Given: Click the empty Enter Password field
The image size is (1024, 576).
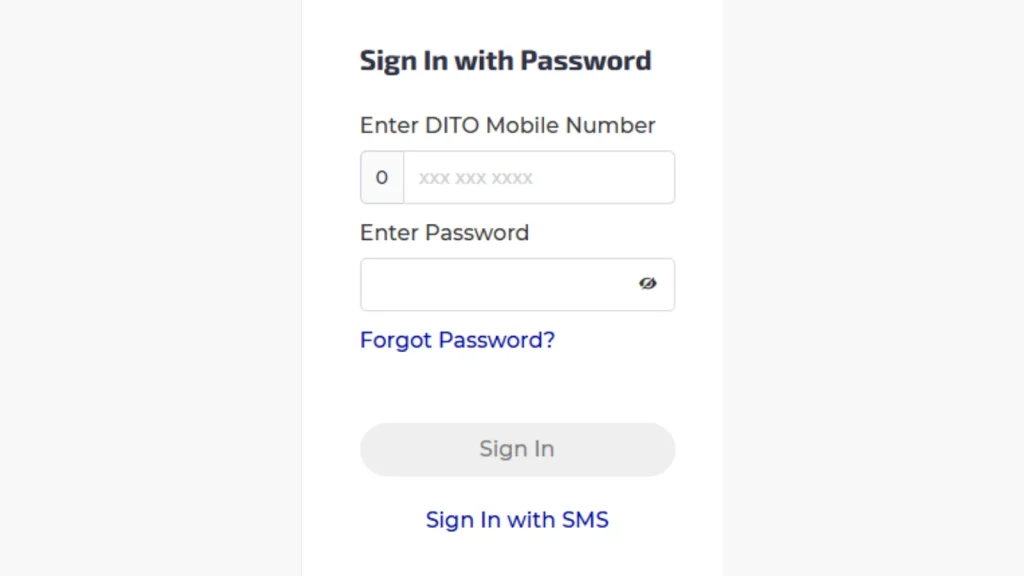Looking at the screenshot, I should coord(500,284).
